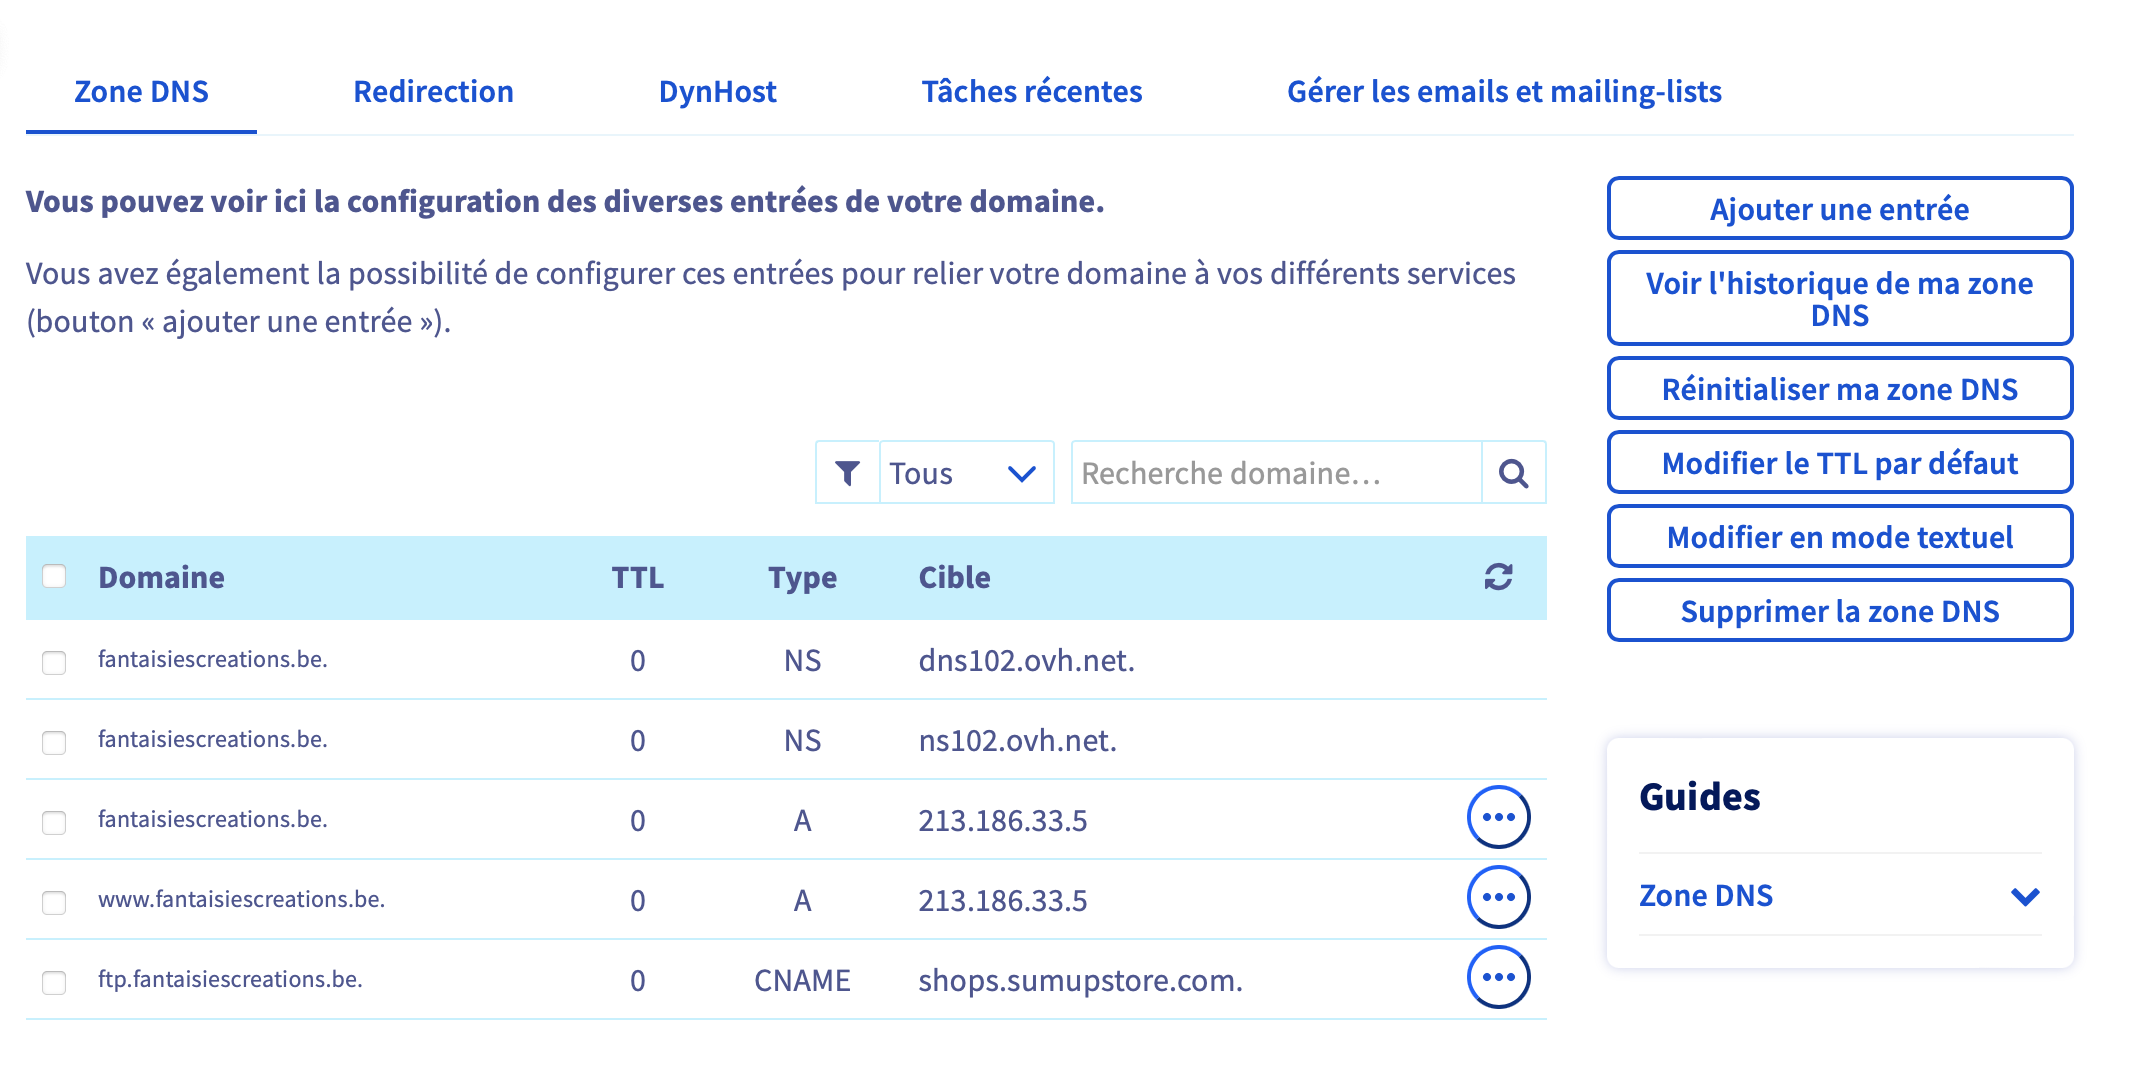Open the Tous record type dropdown
This screenshot has height=1068, width=2150.
click(x=965, y=473)
